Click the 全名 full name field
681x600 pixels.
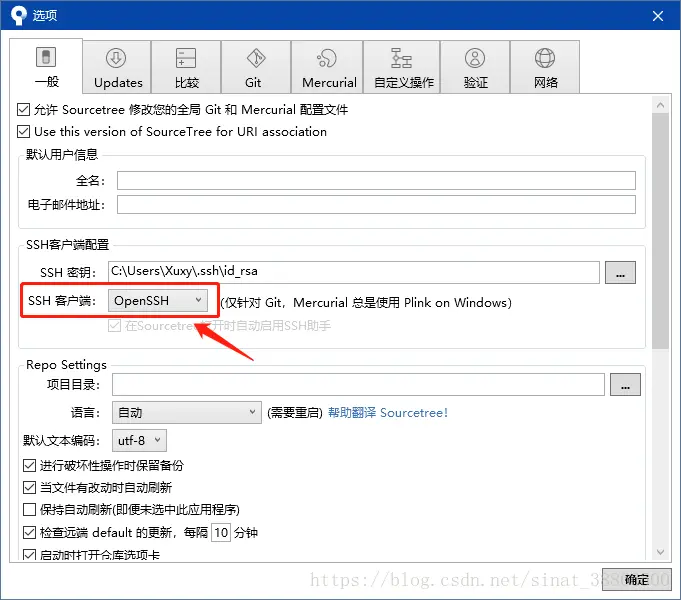[376, 180]
